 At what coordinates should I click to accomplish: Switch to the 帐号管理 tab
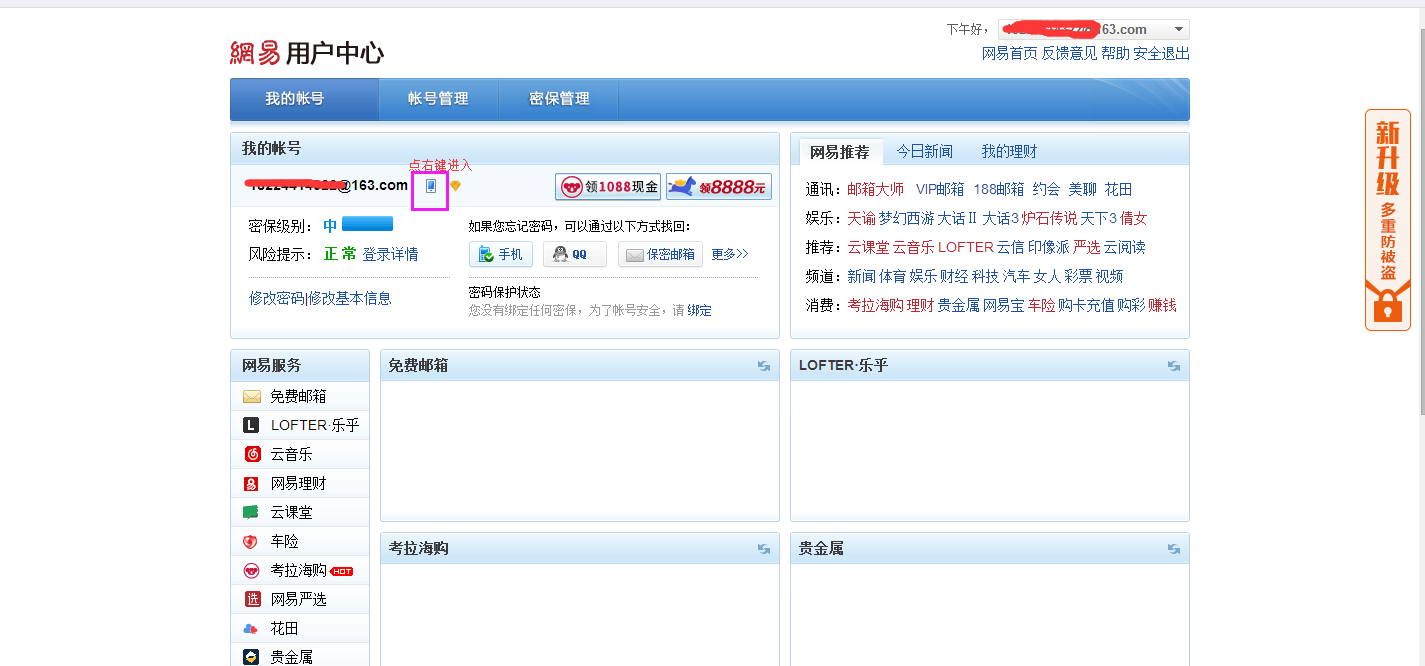[440, 99]
